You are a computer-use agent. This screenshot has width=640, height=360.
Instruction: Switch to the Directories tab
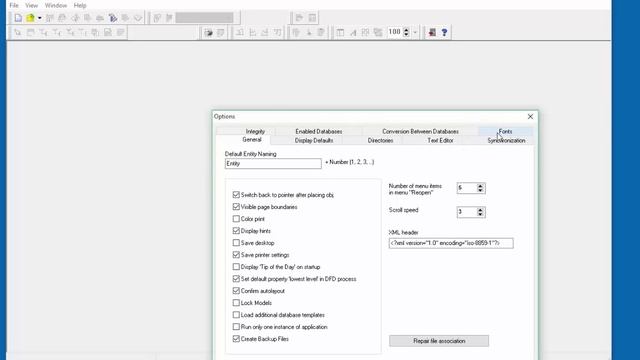tap(380, 140)
